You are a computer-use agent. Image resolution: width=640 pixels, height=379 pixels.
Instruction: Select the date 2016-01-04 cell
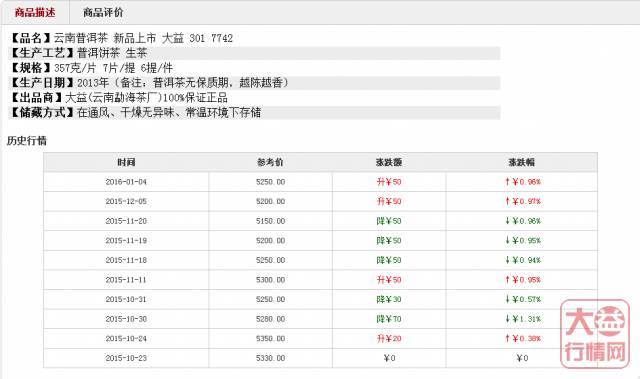(126, 182)
